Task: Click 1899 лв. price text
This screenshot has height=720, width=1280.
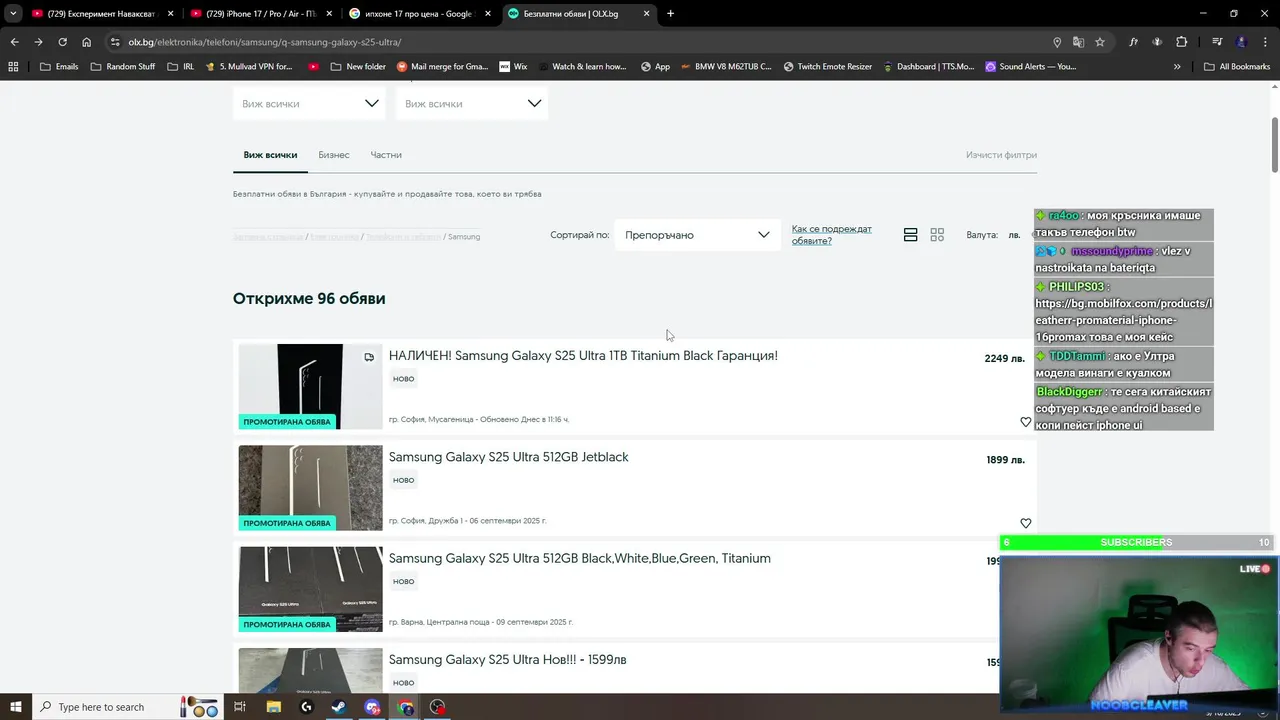Action: point(1005,459)
